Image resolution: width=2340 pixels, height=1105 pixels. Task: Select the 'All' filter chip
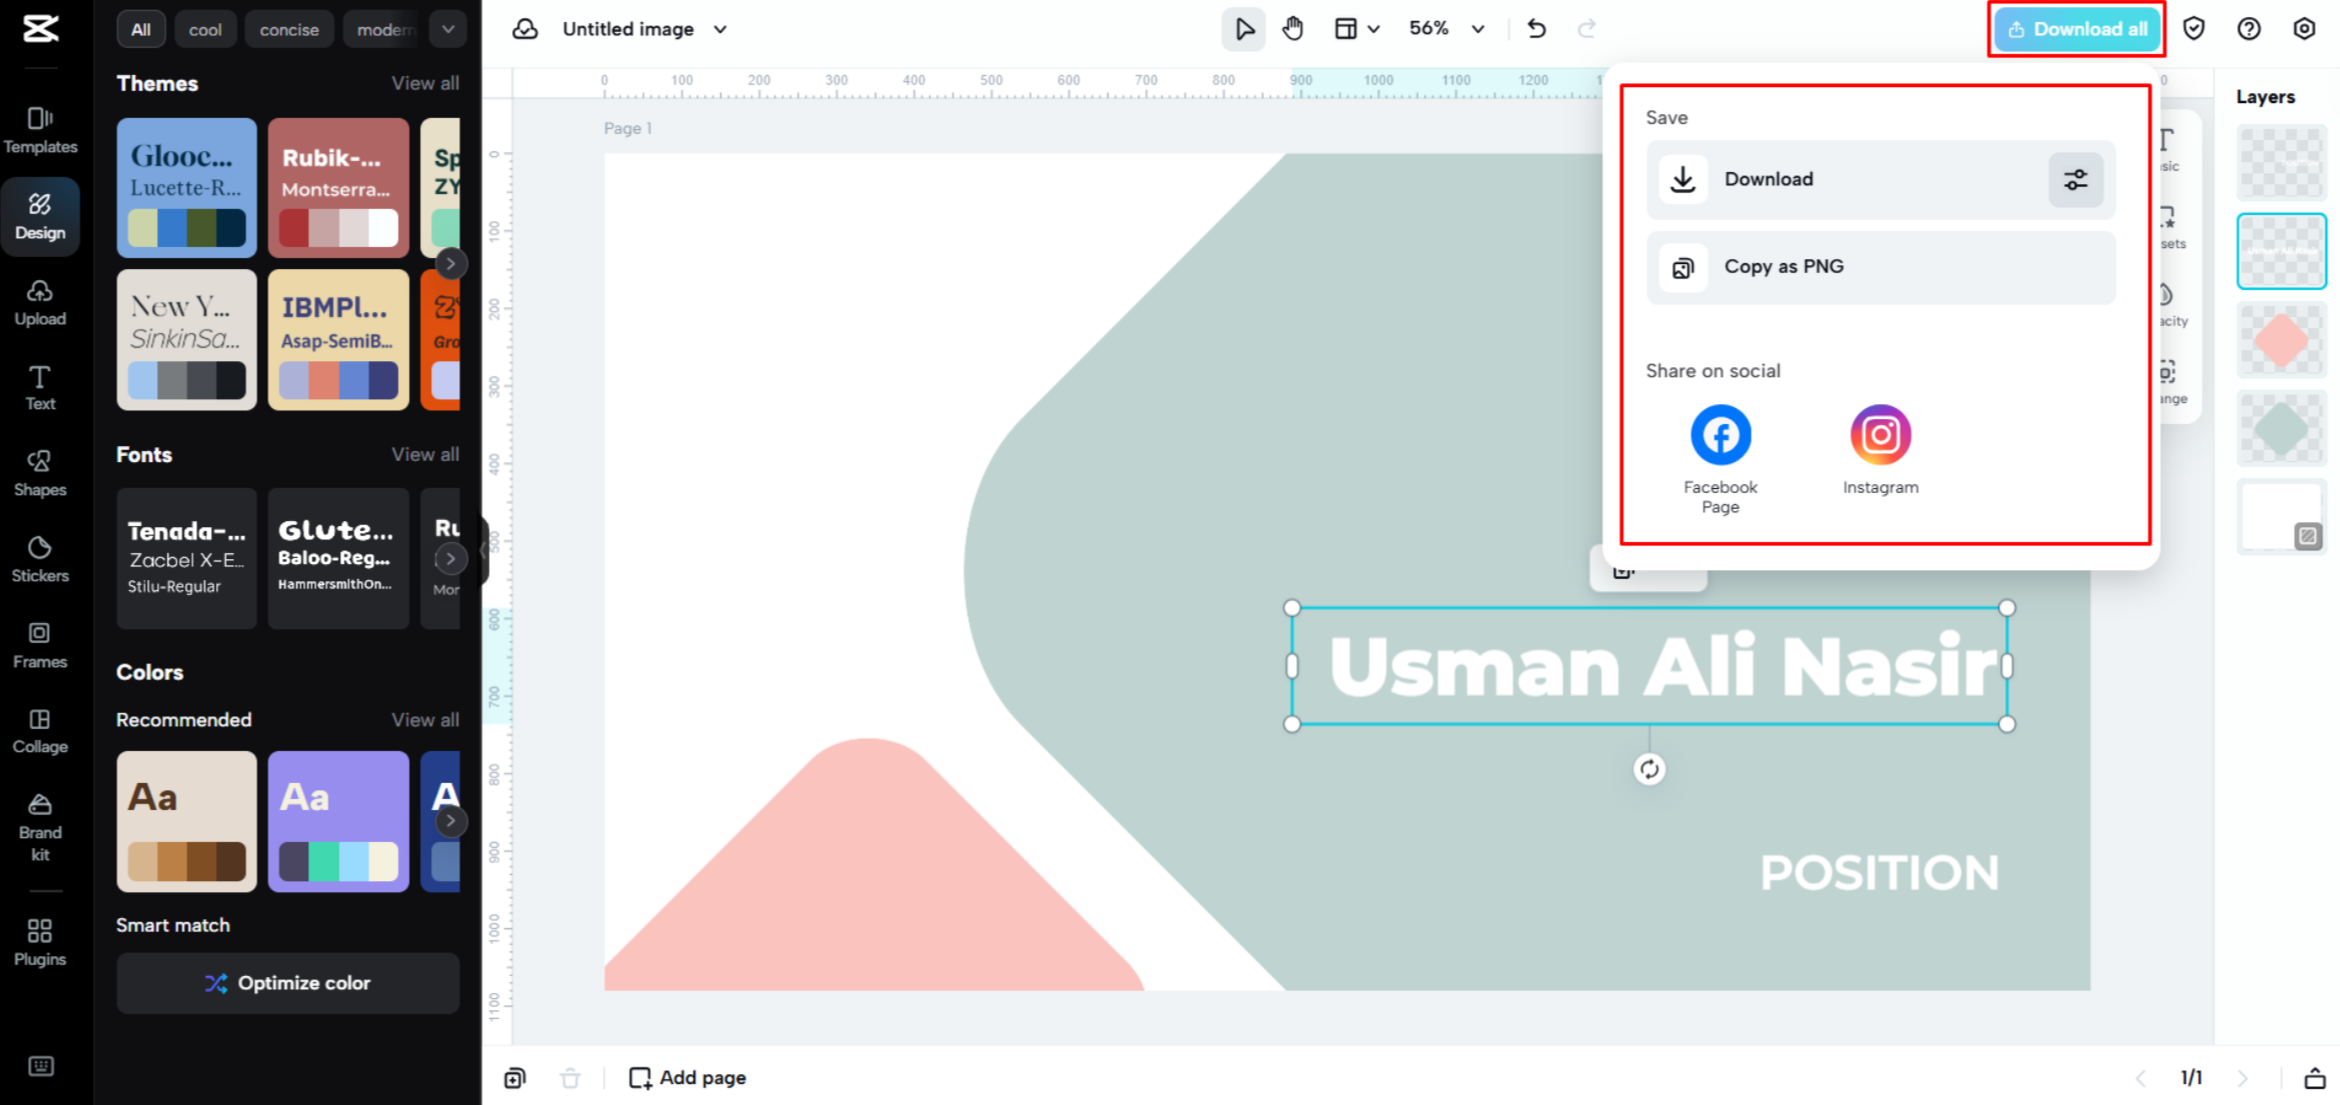click(141, 29)
